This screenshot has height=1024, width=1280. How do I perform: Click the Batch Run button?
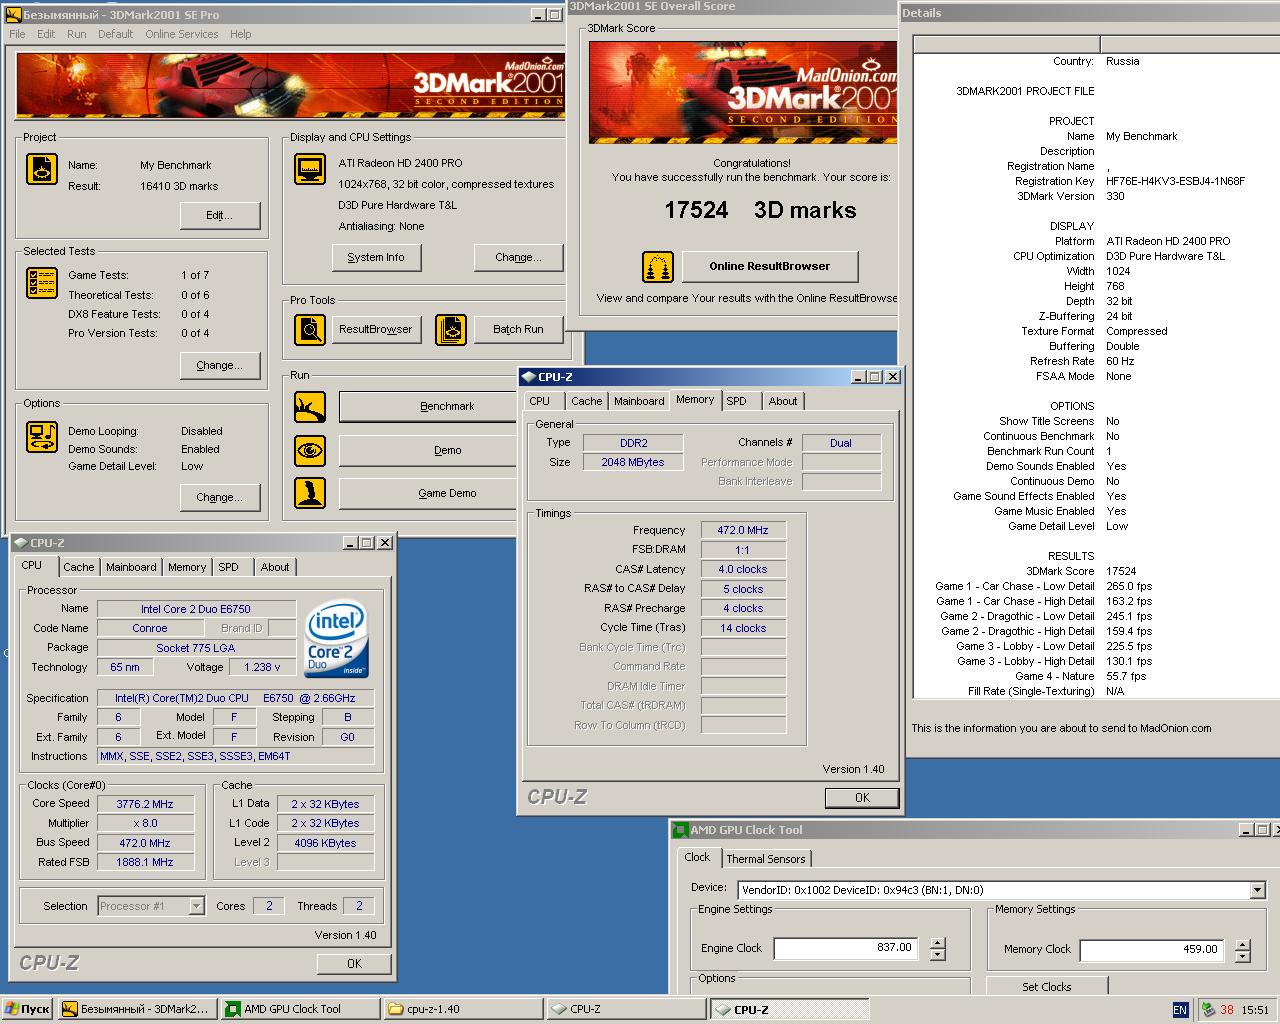pyautogui.click(x=518, y=329)
